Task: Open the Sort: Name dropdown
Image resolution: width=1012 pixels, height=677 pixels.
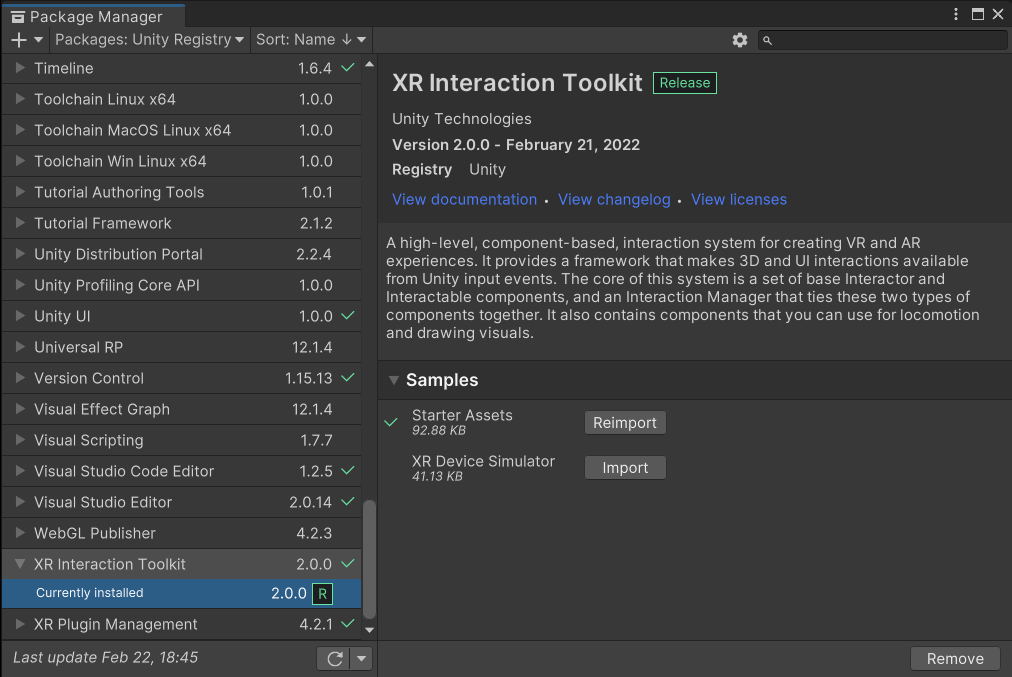Action: [310, 40]
